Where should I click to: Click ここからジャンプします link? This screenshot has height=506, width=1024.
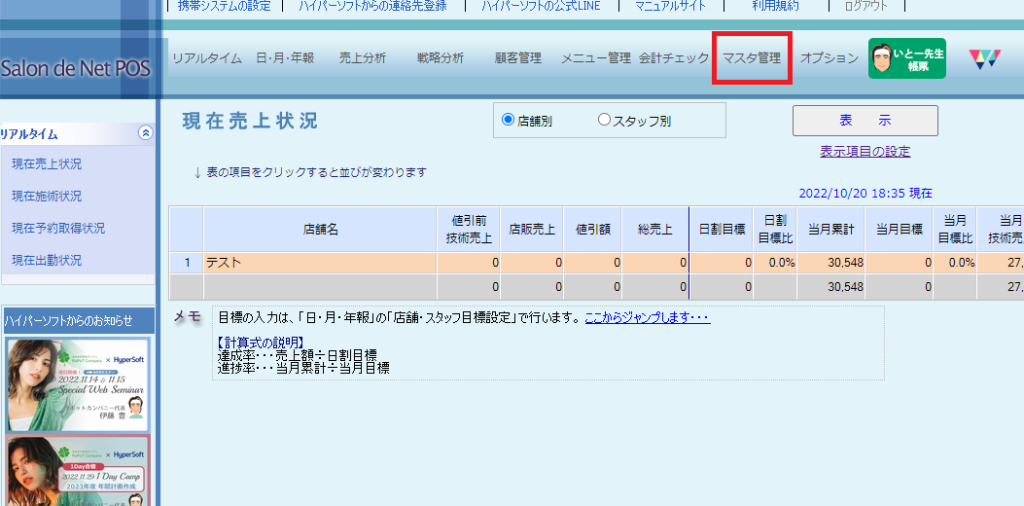[647, 318]
